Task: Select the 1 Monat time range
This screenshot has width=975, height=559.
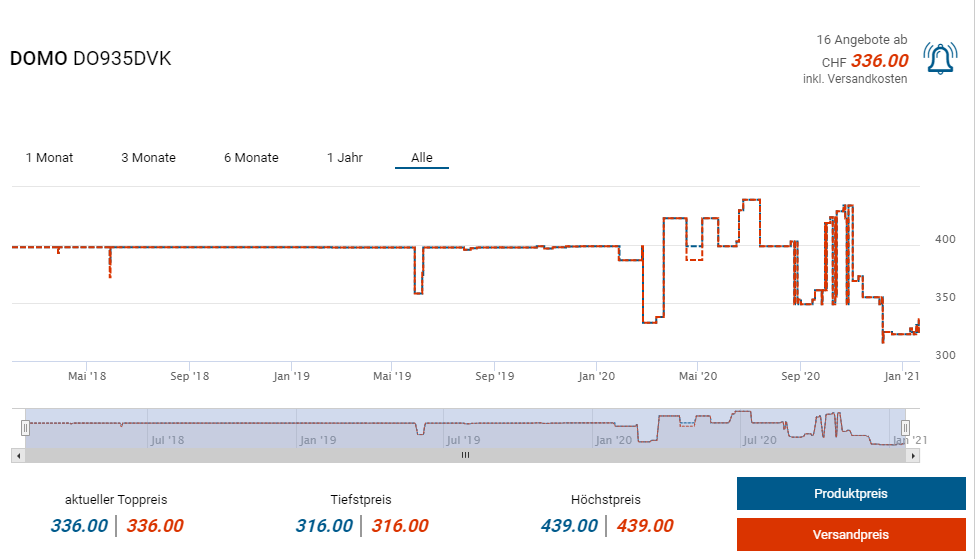Action: click(49, 158)
